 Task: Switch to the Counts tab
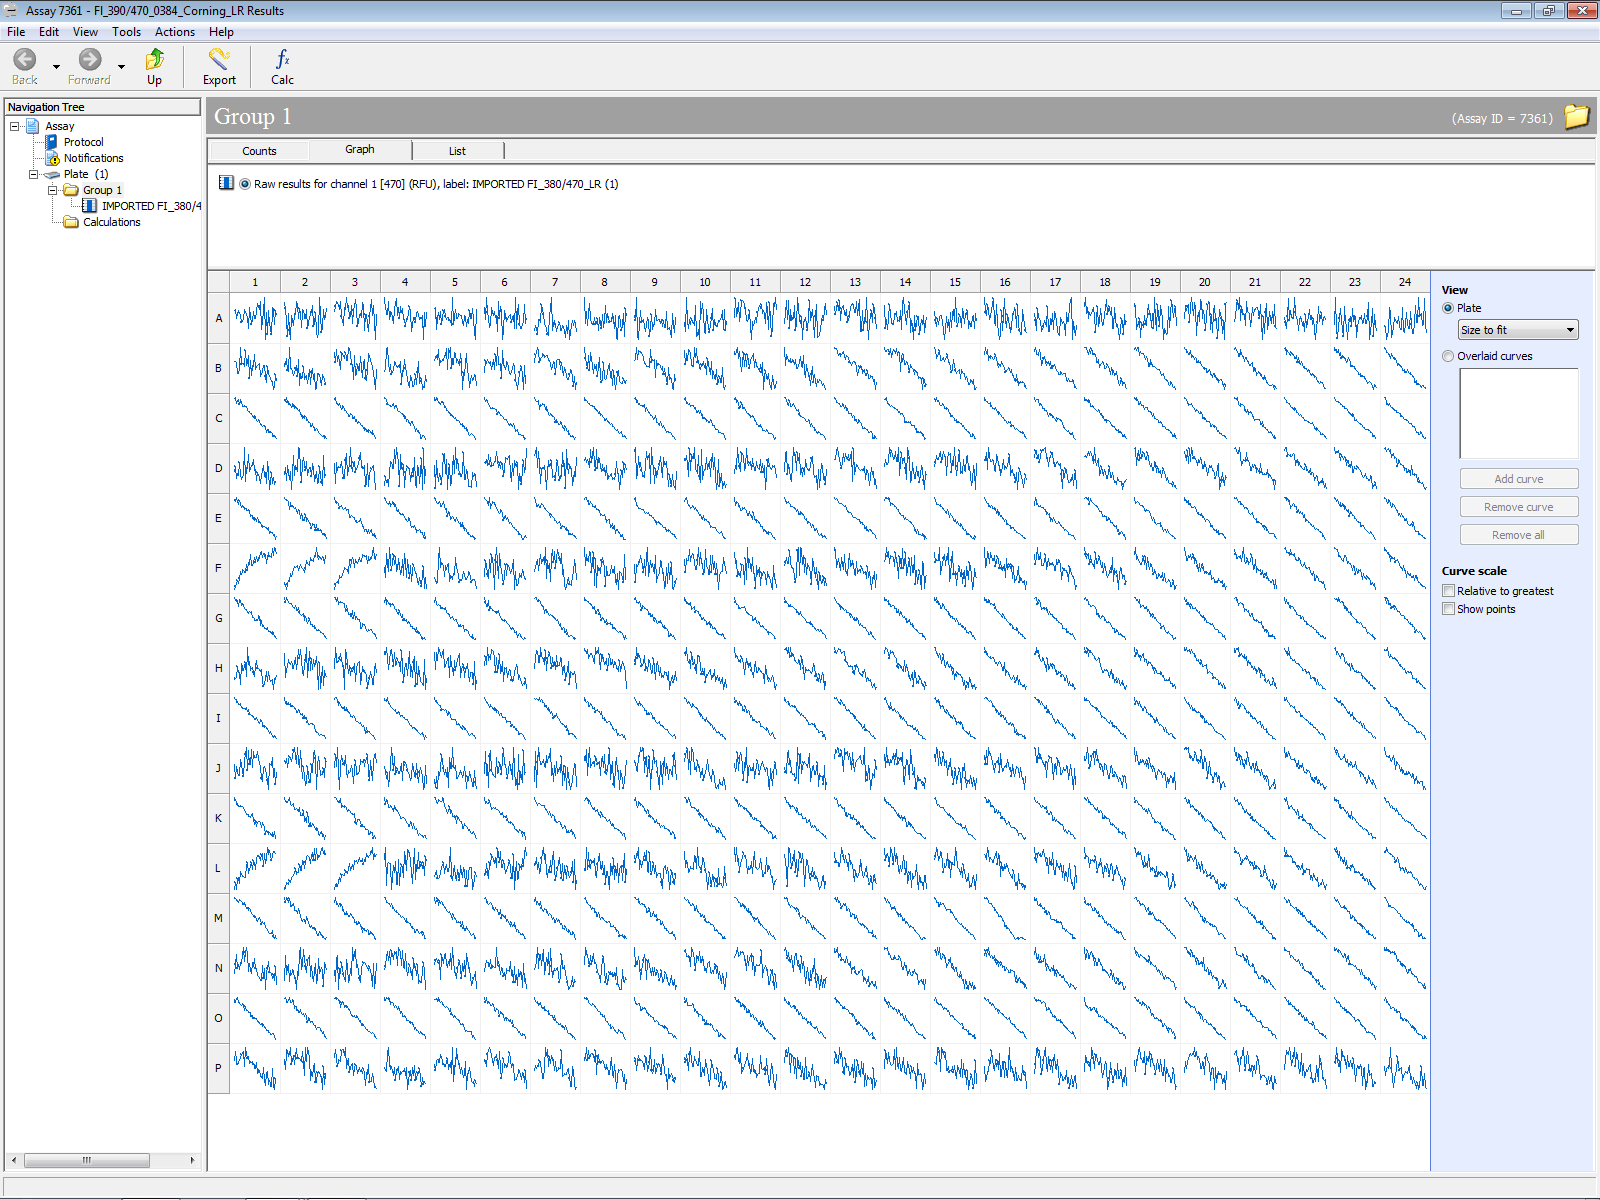point(259,151)
